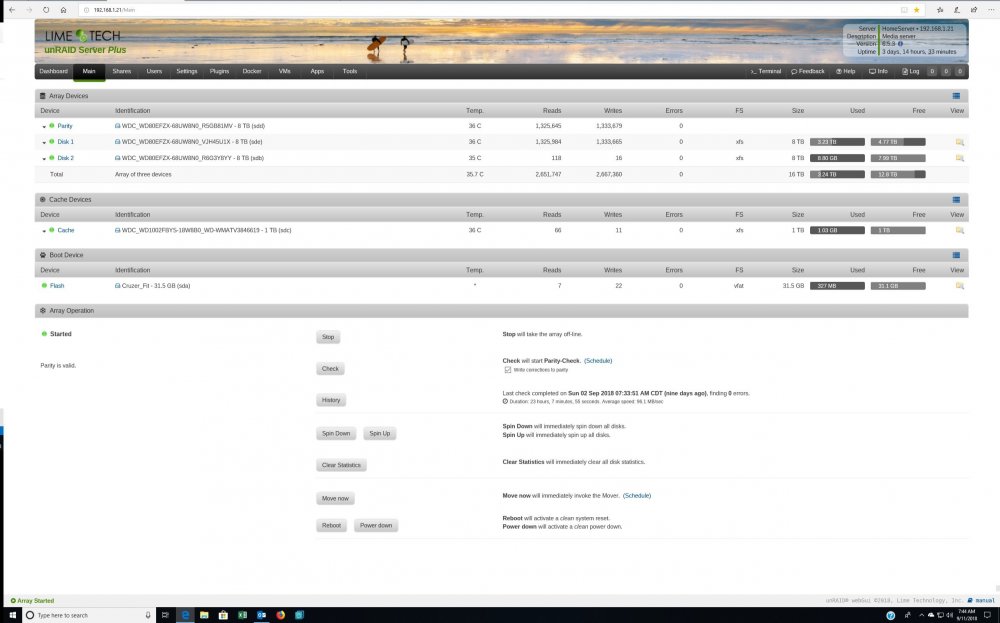Click Total free space bar 12.8 TB
Image resolution: width=1000 pixels, height=623 pixels.
tap(898, 174)
